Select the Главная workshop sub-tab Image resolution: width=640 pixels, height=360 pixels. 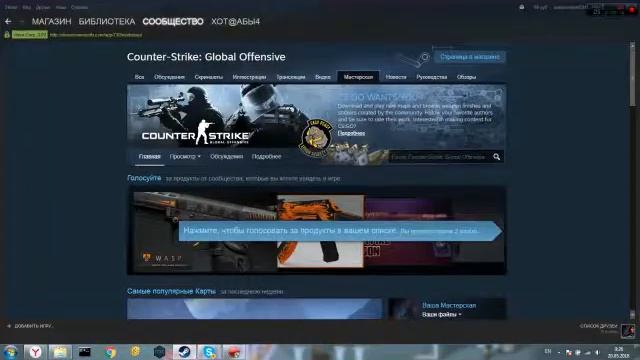coord(149,156)
